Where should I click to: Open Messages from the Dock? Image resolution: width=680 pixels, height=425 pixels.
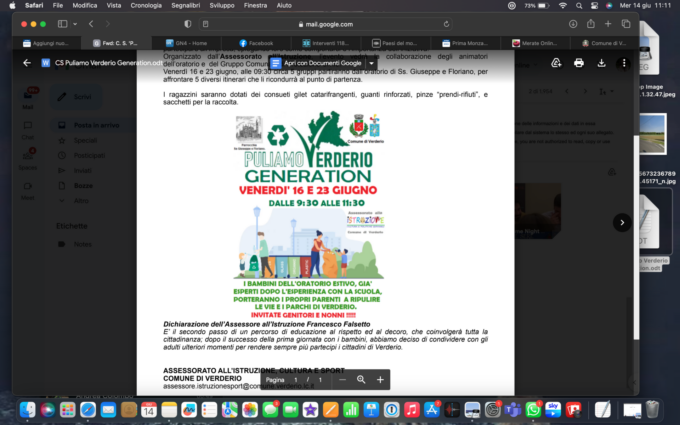point(270,409)
